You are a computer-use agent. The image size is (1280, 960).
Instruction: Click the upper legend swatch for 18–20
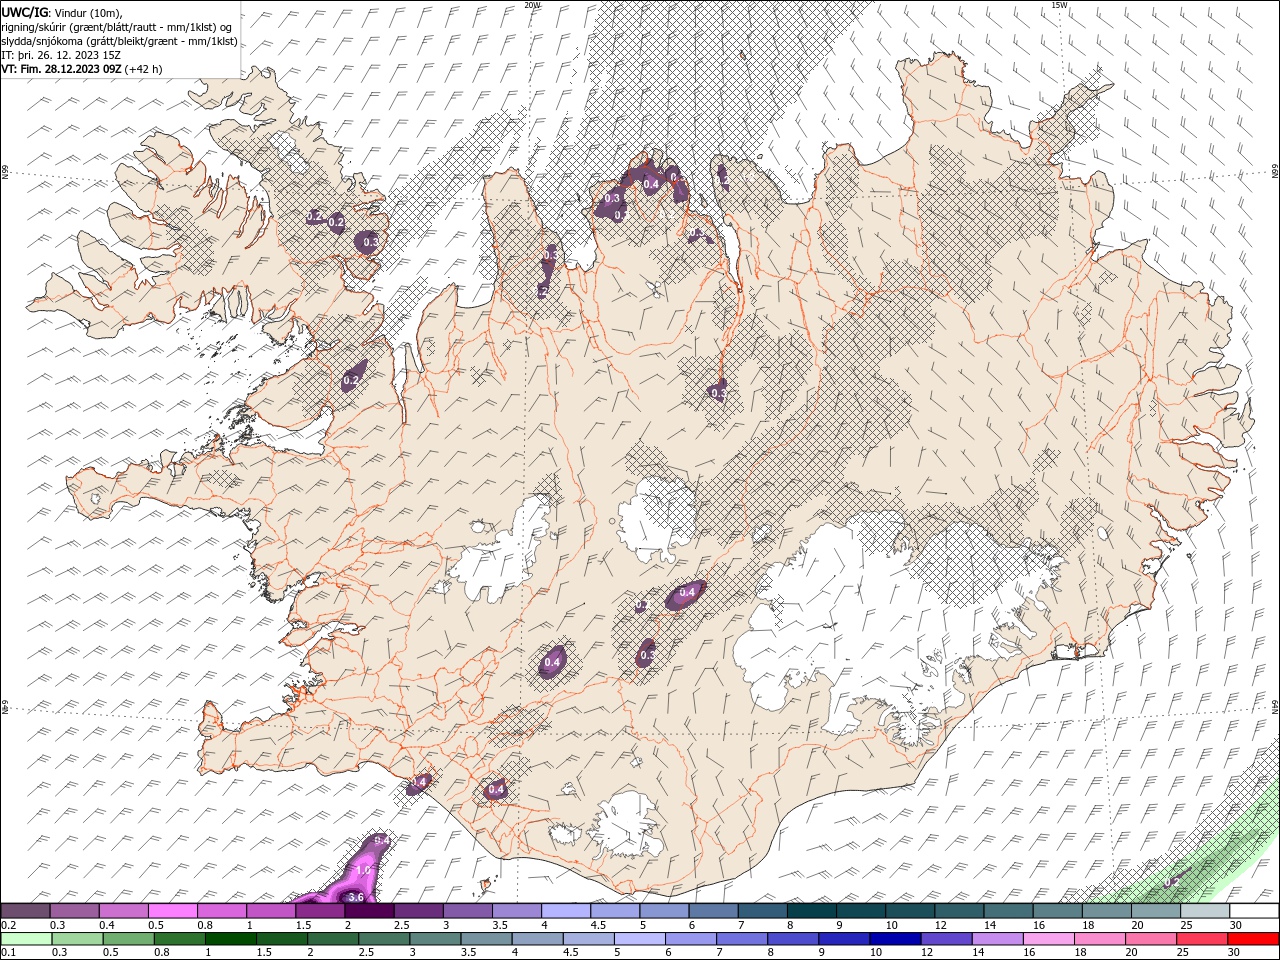coord(1107,911)
